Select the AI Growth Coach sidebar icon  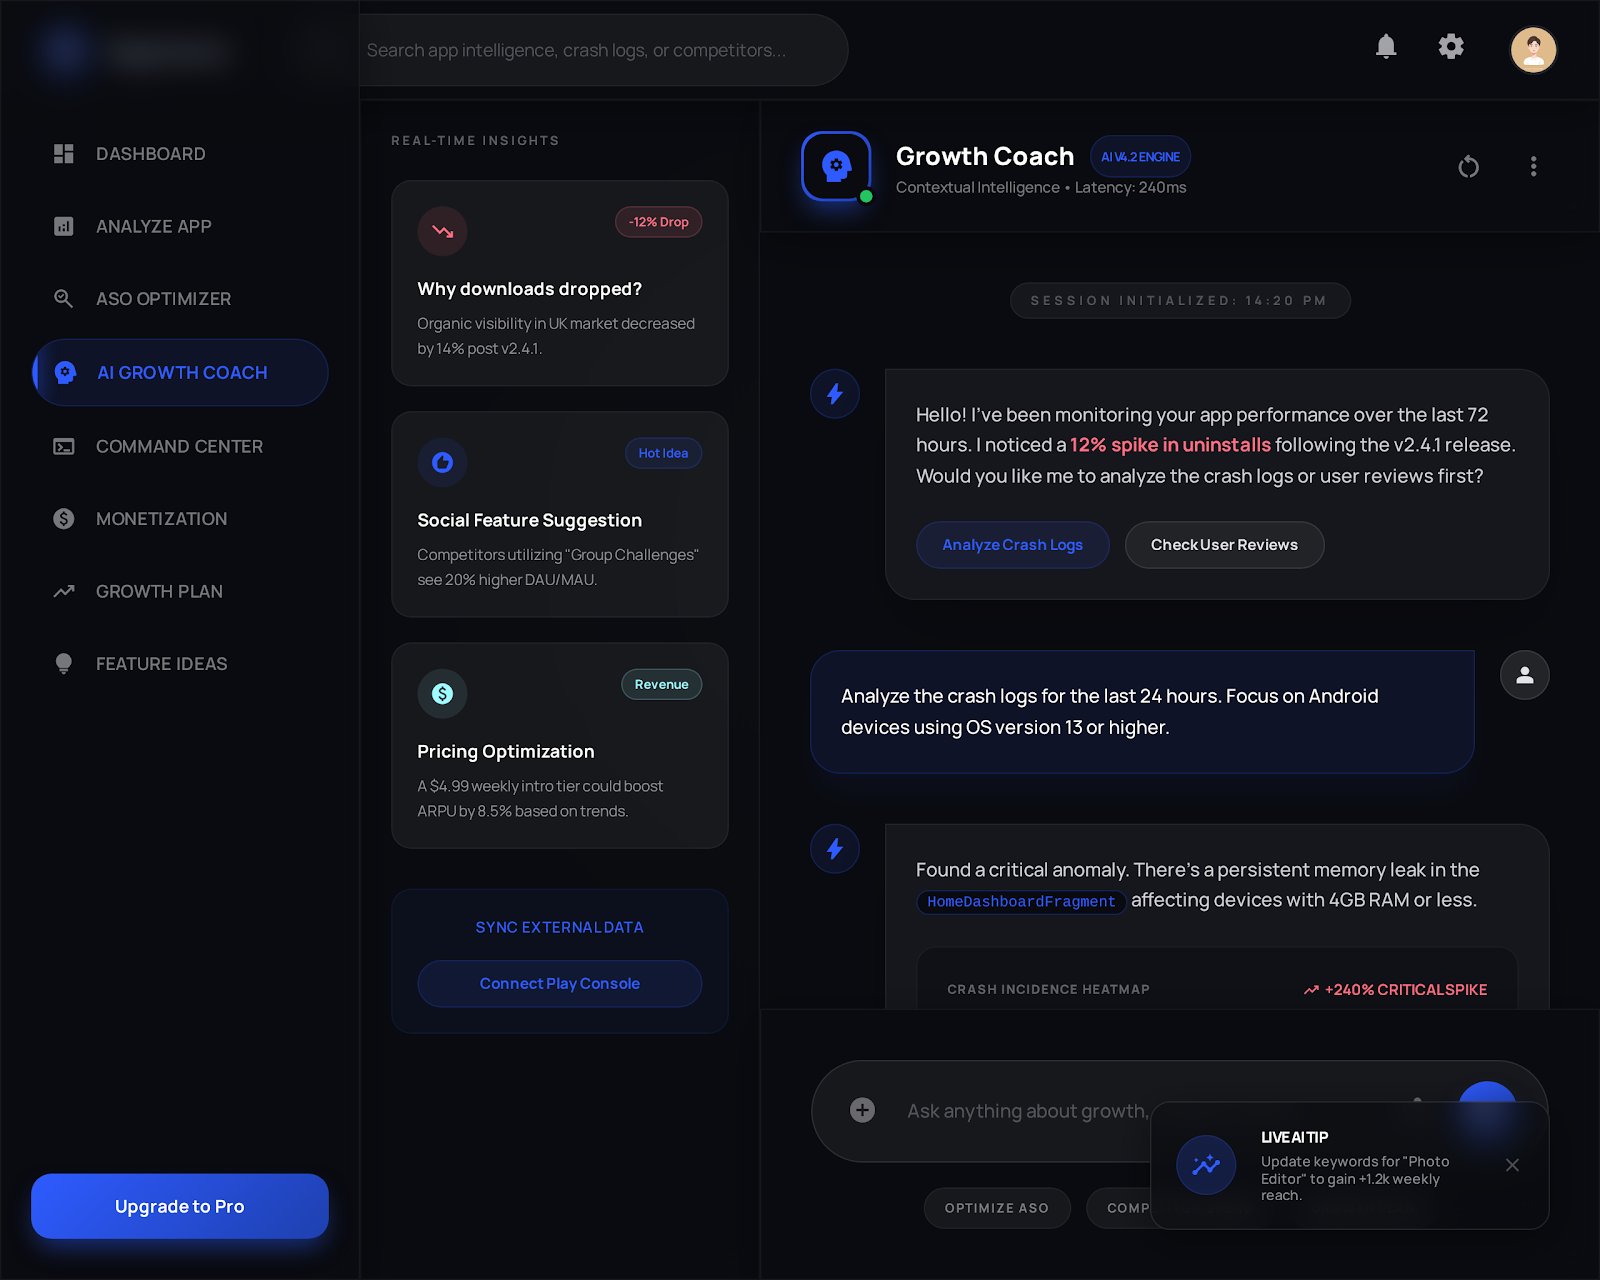pyautogui.click(x=64, y=372)
